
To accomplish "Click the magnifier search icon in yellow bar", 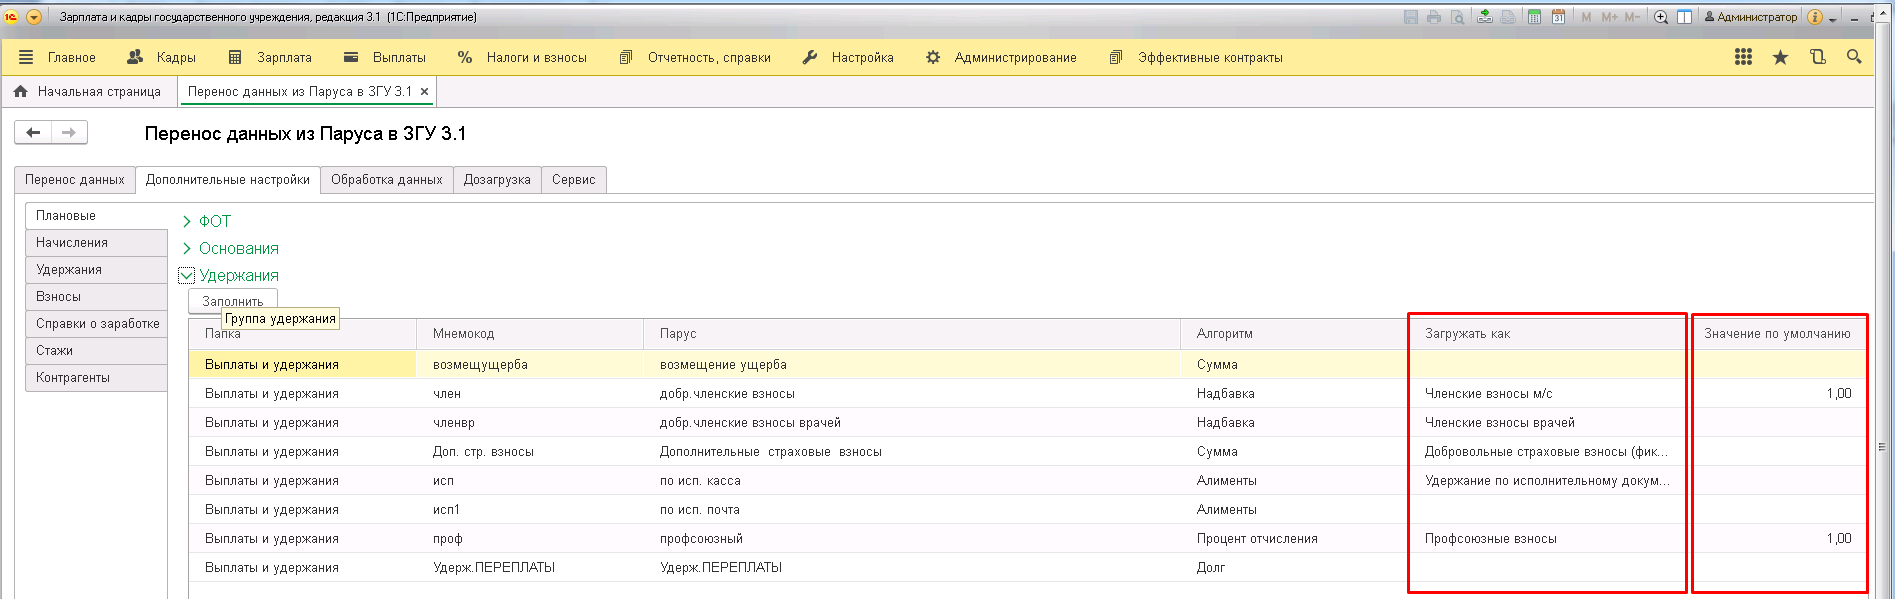I will tap(1854, 57).
